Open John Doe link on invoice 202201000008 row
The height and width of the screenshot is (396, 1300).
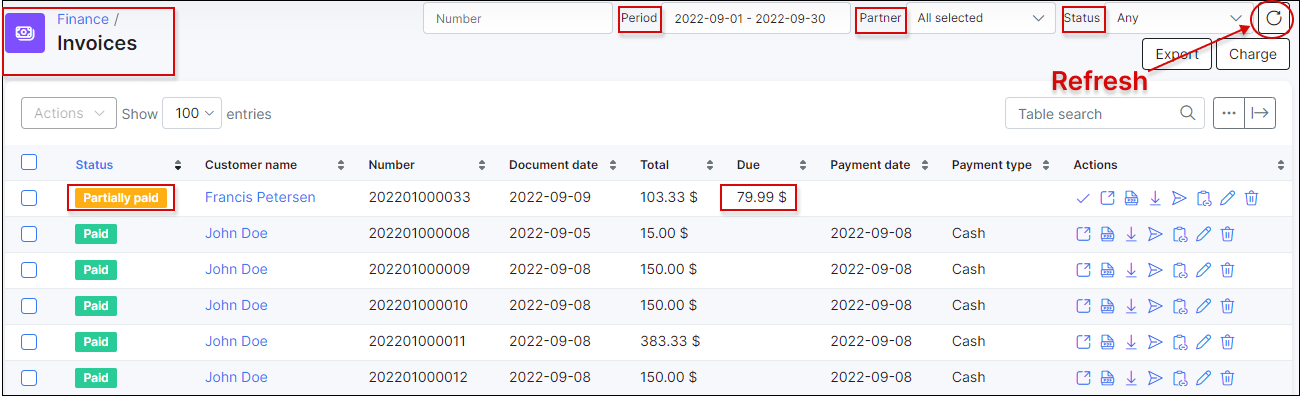click(236, 234)
